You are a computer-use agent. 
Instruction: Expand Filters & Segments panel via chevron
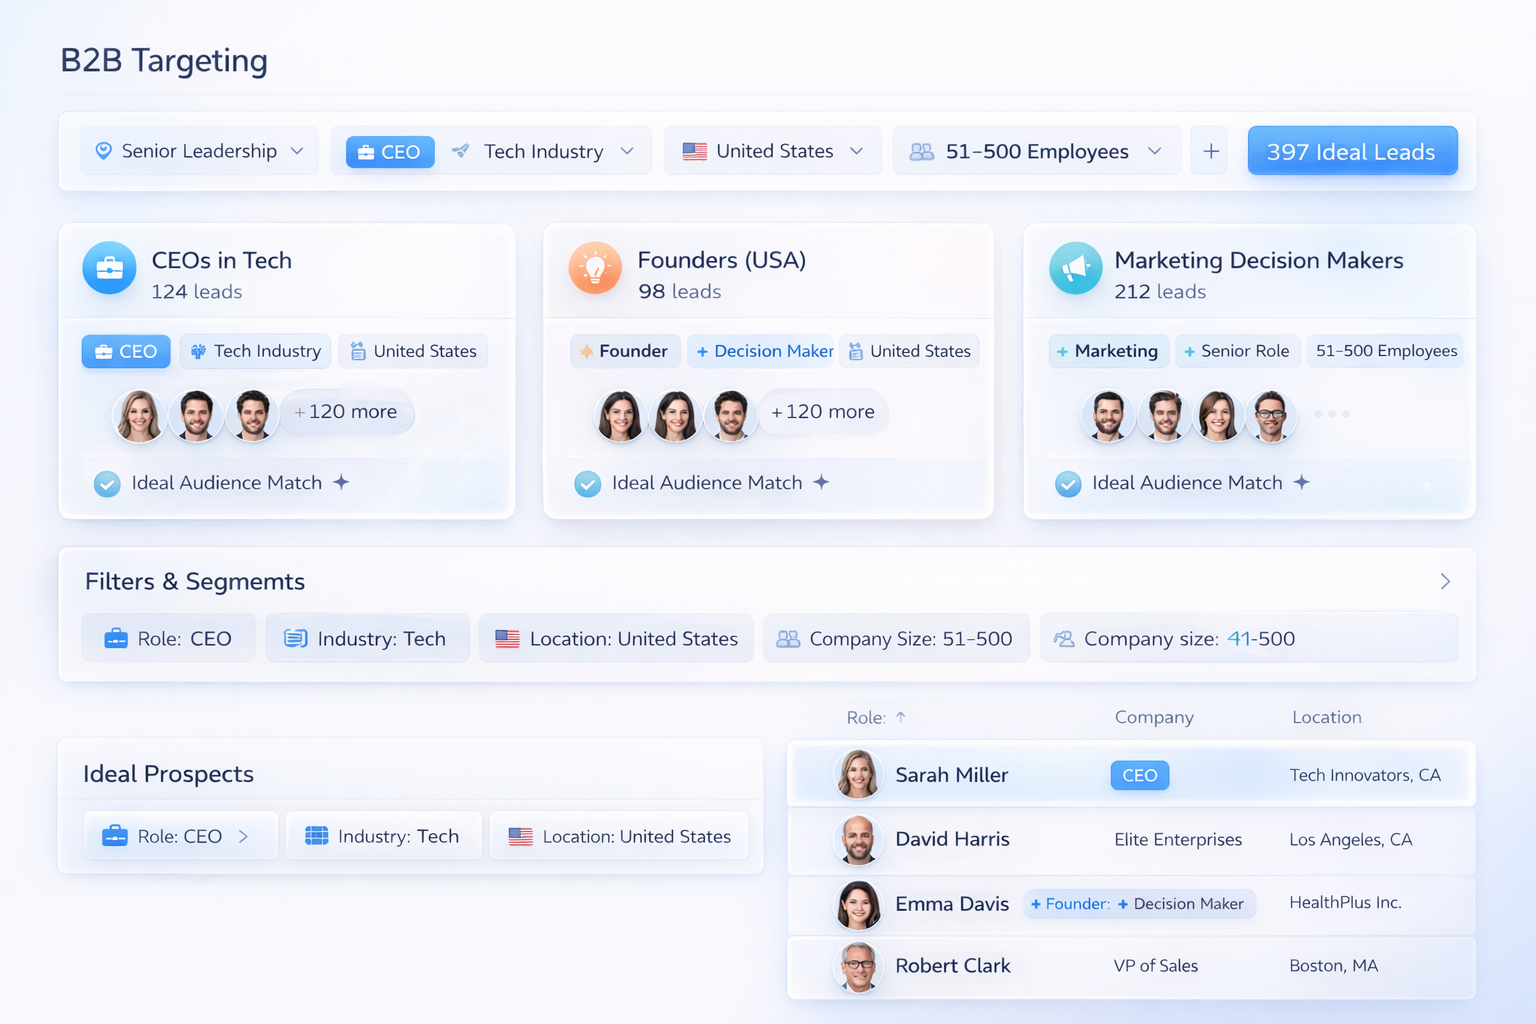coord(1444,580)
